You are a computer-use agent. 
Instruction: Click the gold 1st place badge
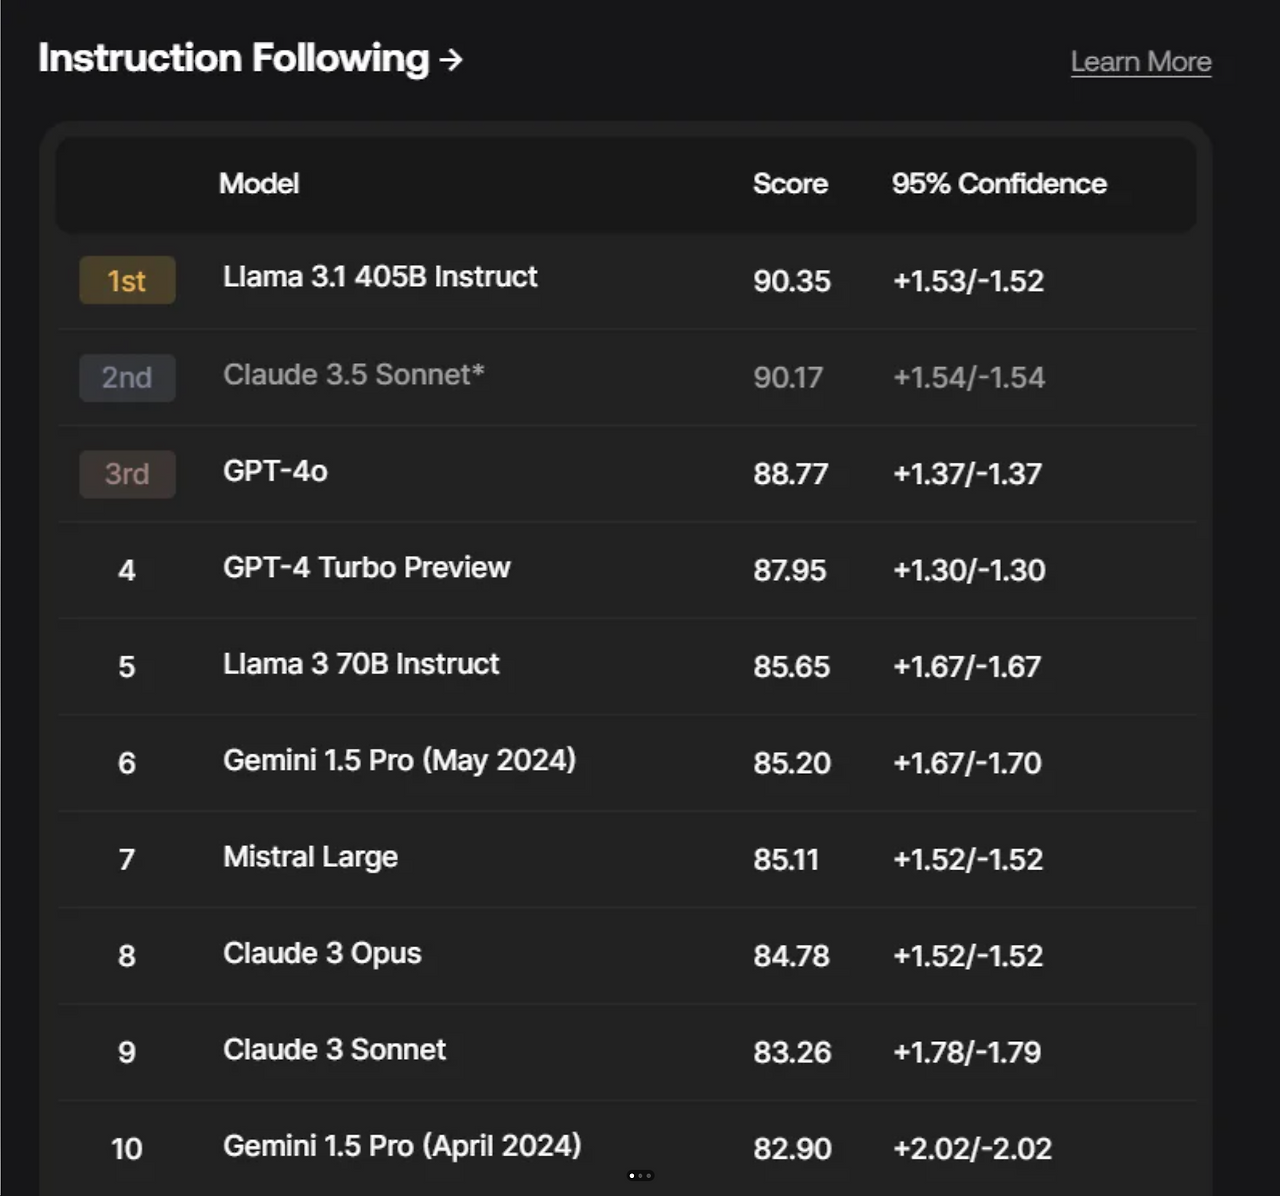(127, 281)
